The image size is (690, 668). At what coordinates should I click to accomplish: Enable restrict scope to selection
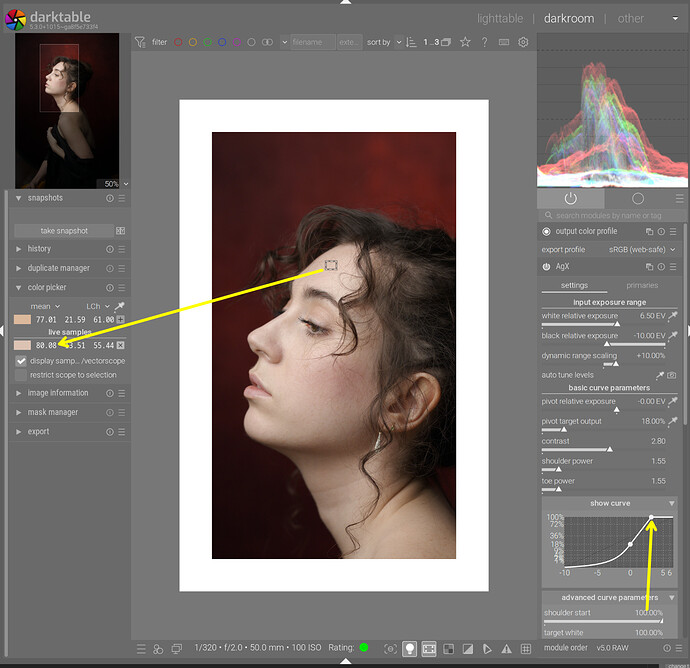point(21,375)
